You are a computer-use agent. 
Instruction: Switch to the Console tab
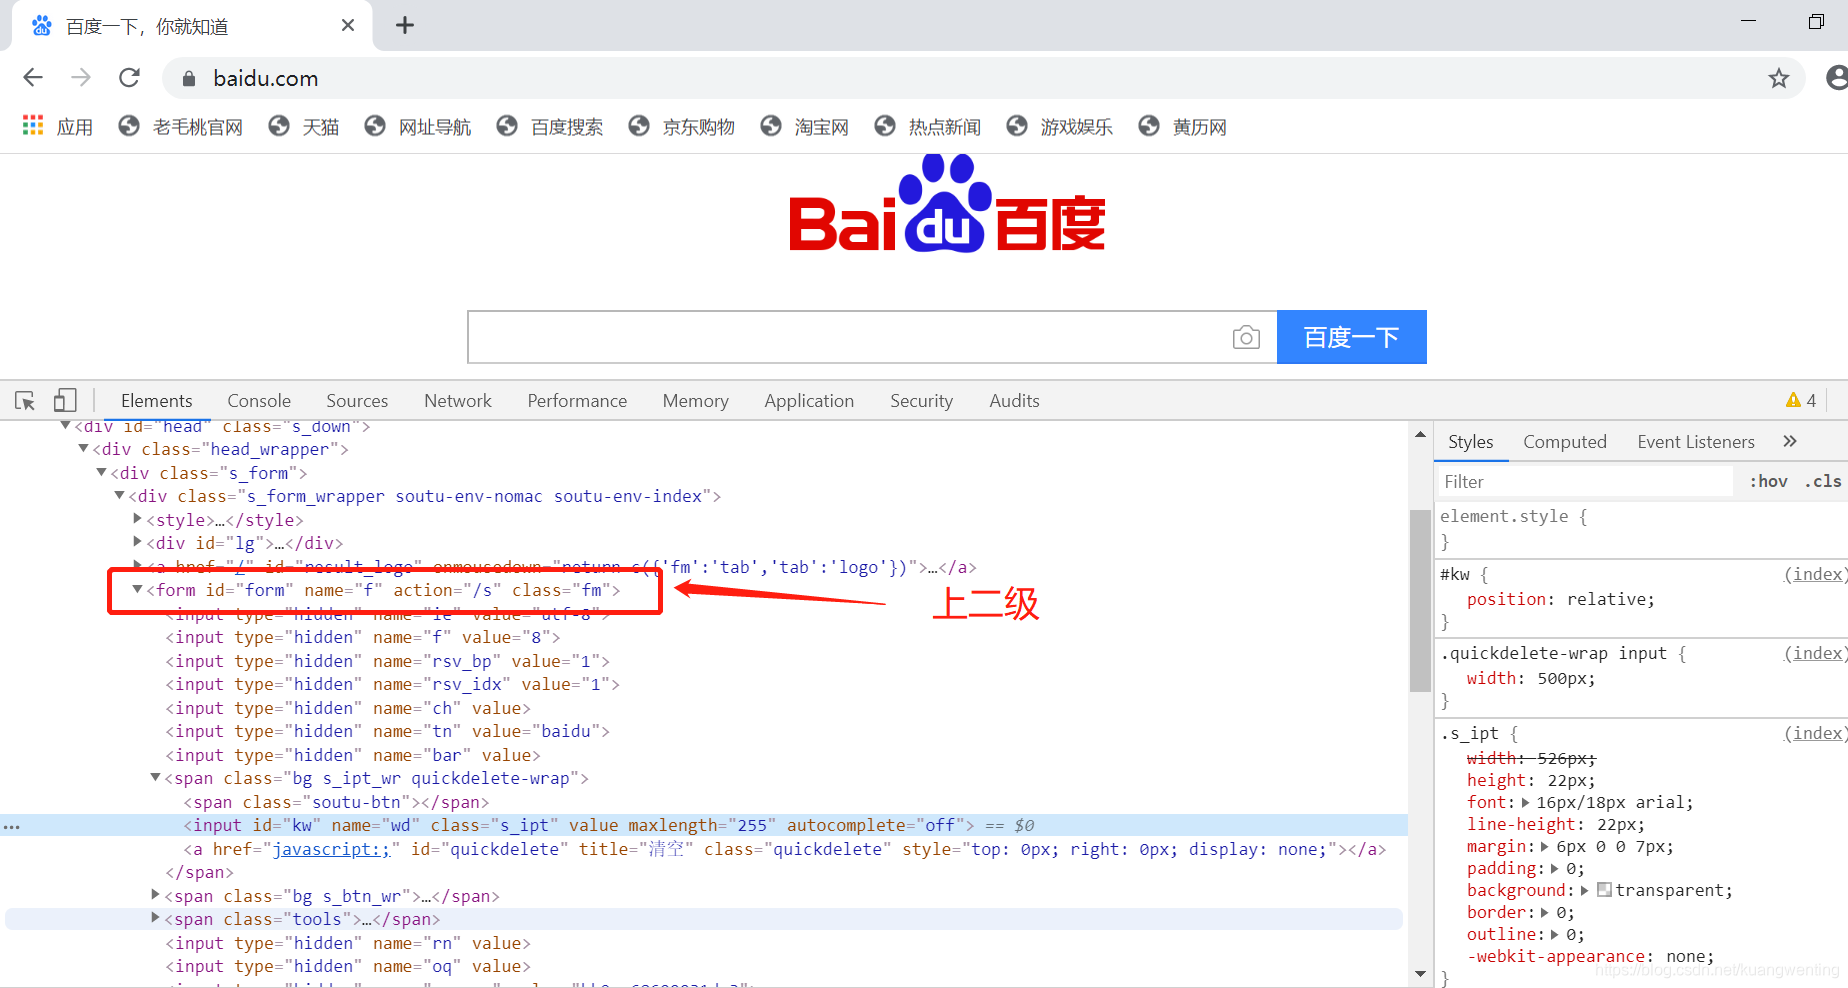[259, 401]
